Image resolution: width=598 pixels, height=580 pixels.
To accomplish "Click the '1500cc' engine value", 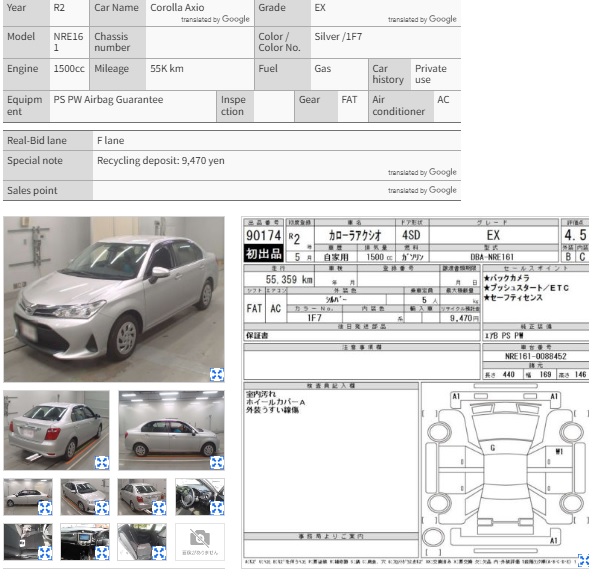I will pos(69,69).
